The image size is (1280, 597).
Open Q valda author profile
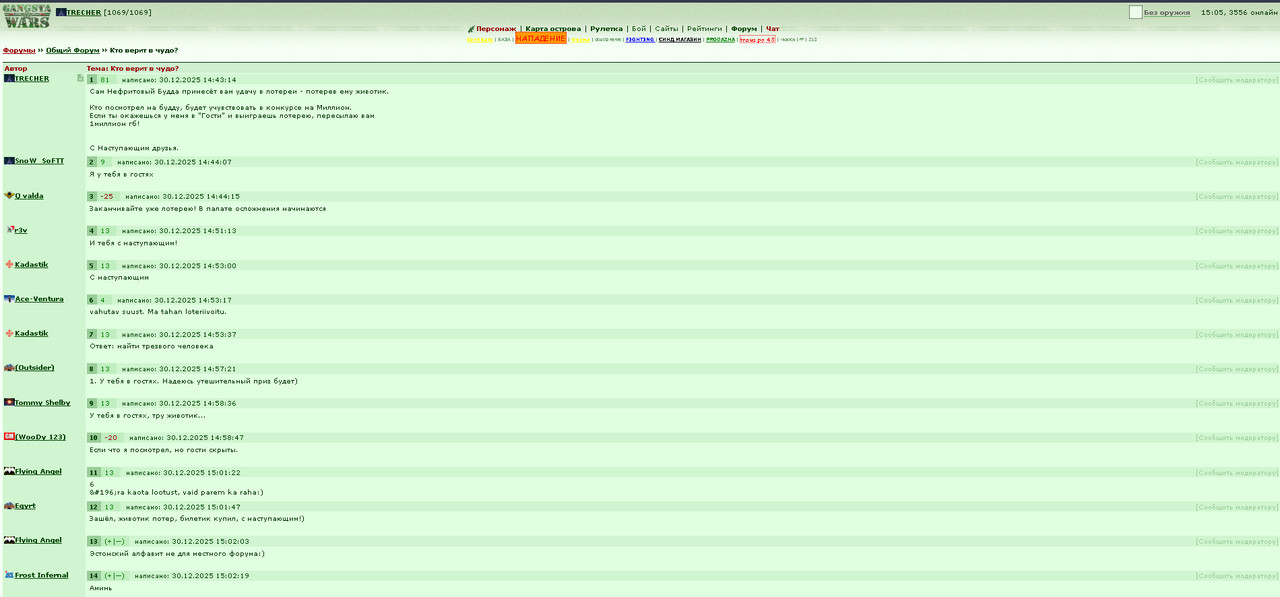tap(29, 196)
